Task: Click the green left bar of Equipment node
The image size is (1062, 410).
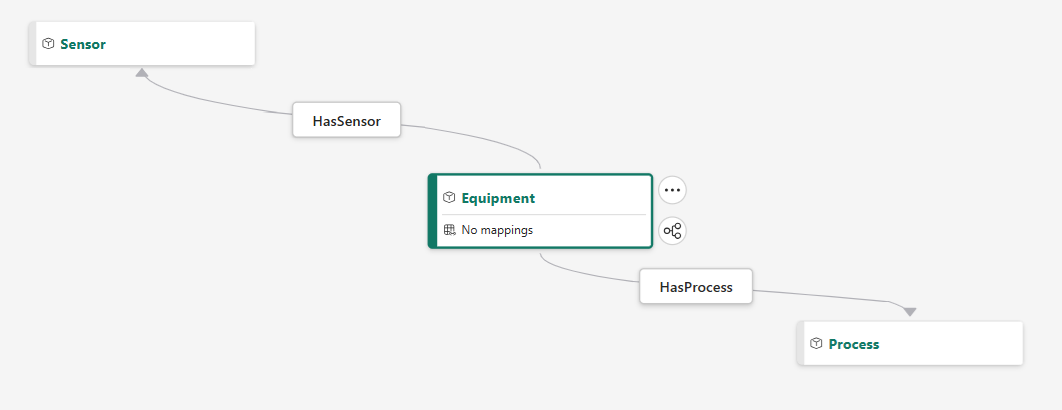Action: click(x=432, y=211)
